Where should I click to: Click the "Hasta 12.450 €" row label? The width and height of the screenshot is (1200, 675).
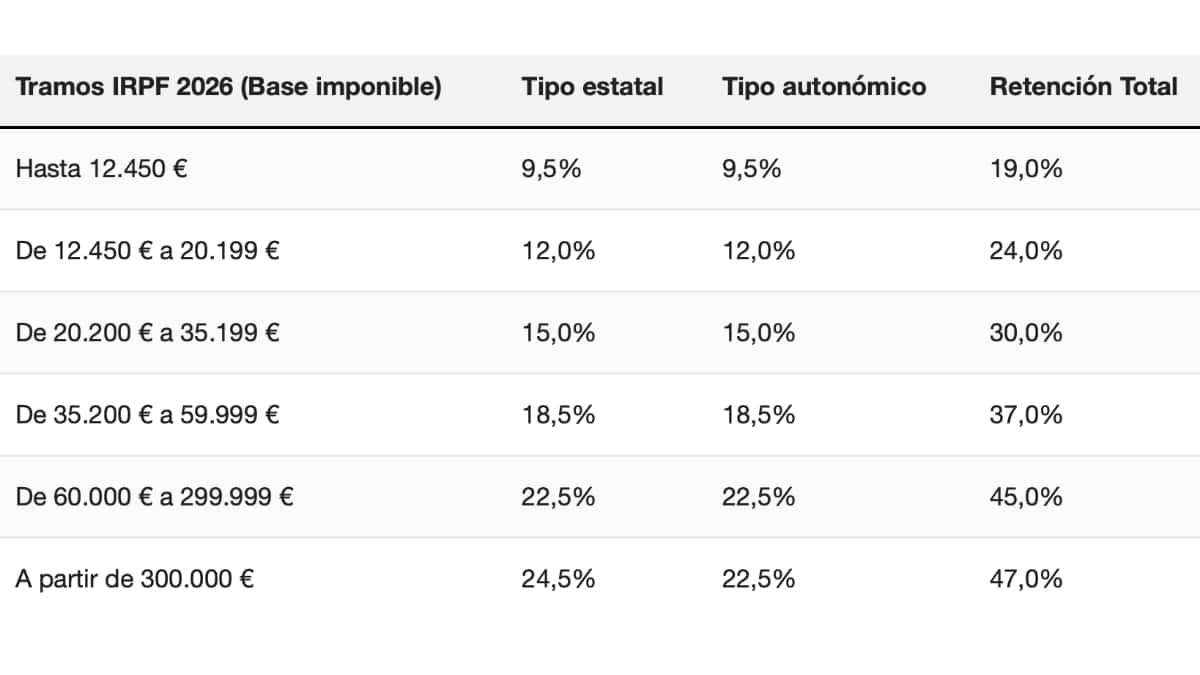click(102, 169)
